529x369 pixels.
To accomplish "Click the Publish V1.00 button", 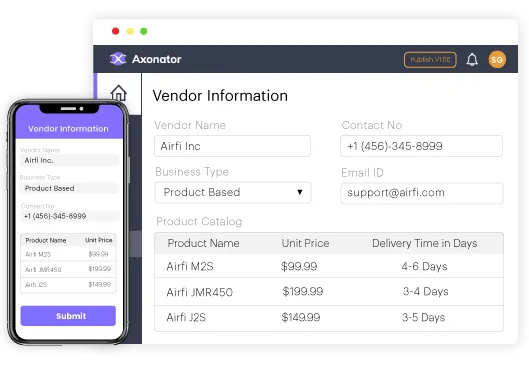I will pos(430,60).
